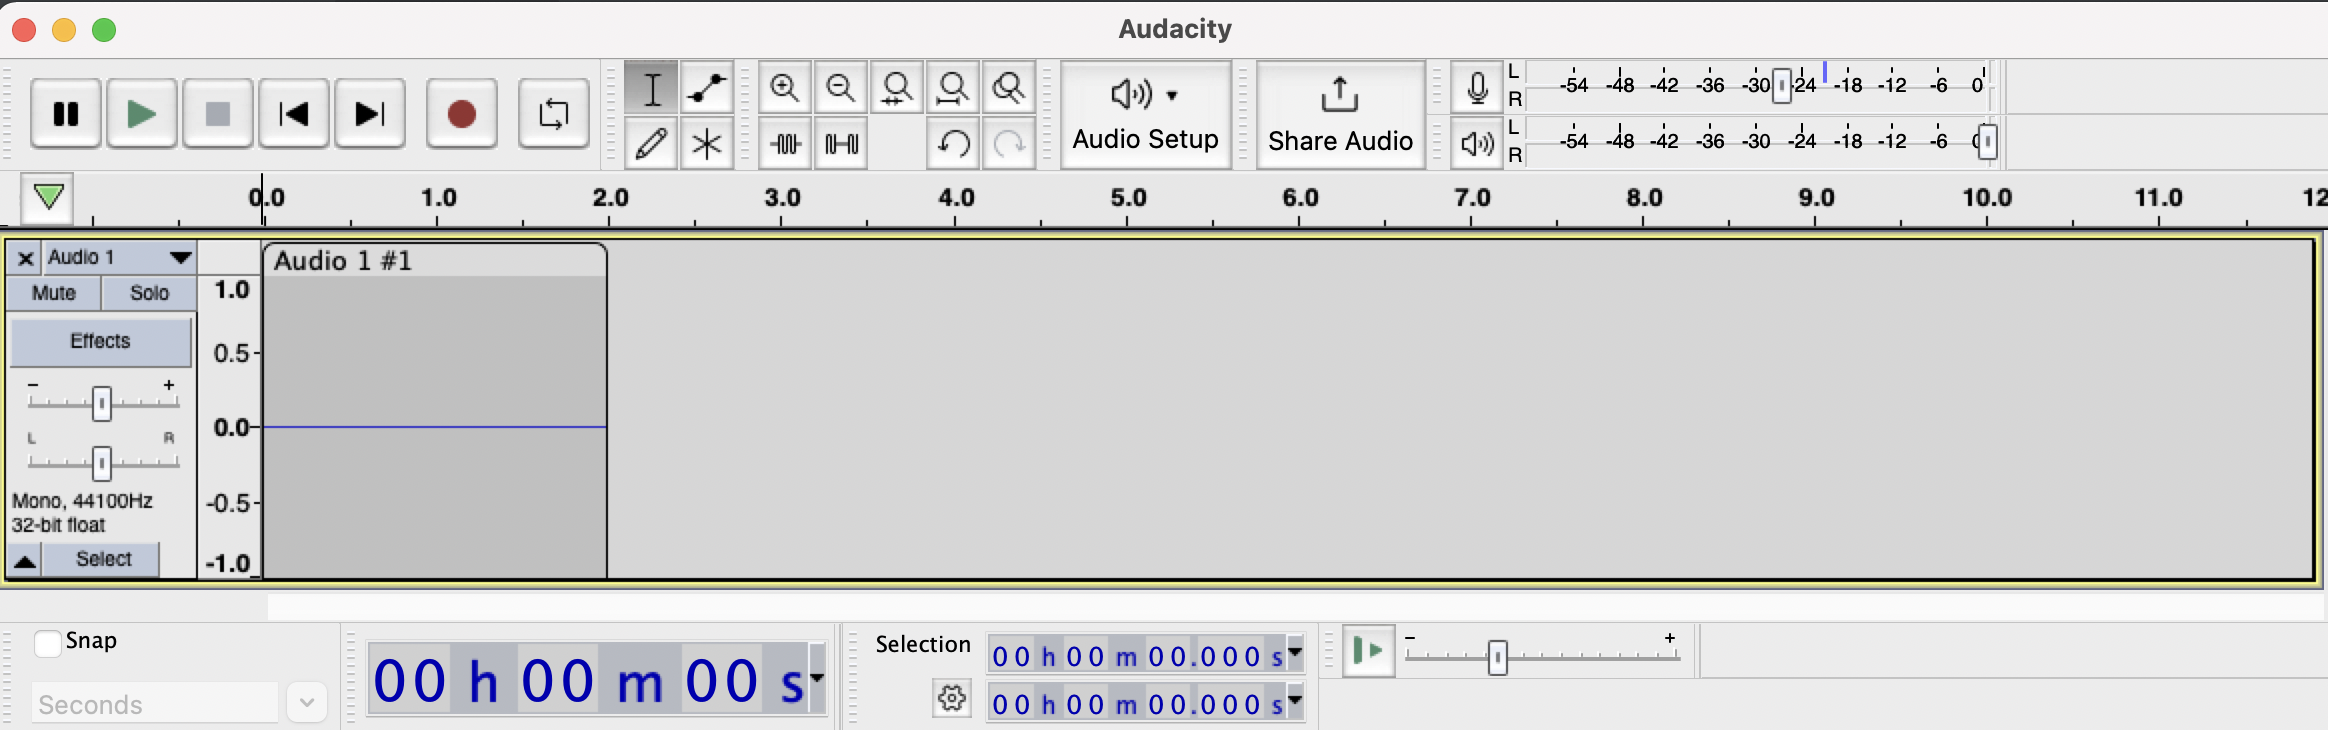Click the vertical scale value 0.5
Screen dimensions: 2328x730
231,353
